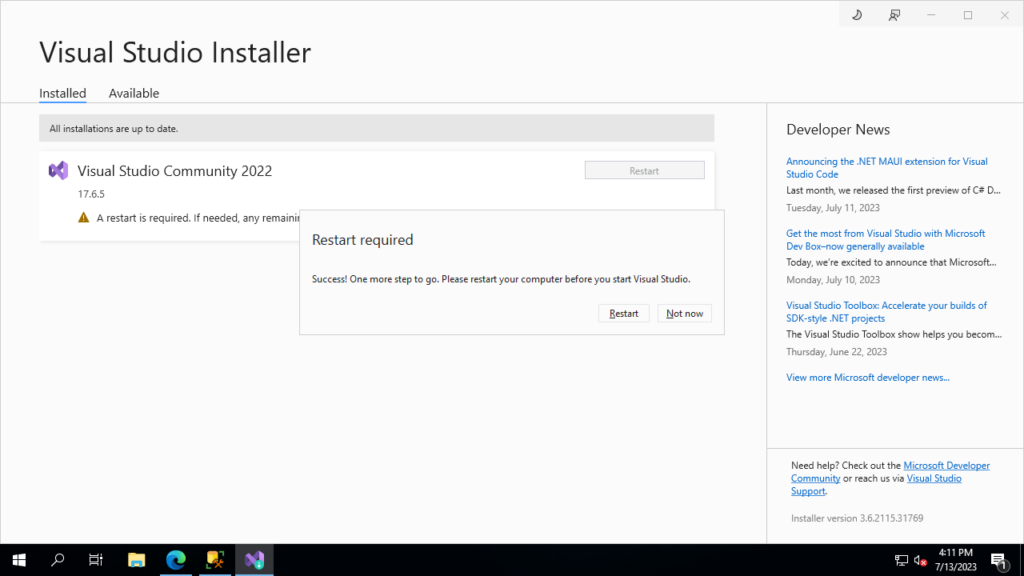This screenshot has width=1024, height=576.
Task: Click 'Restart required' dialog heading
Action: [x=362, y=240]
